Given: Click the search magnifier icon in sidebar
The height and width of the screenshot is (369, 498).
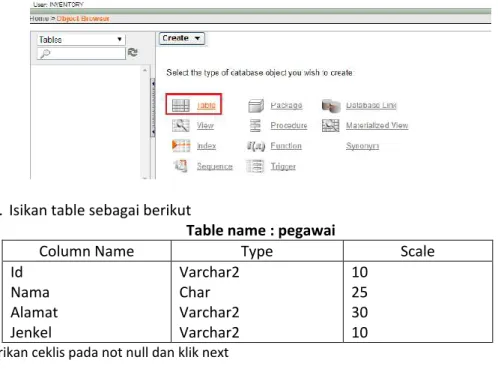Looking at the screenshot, I should [x=45, y=54].
